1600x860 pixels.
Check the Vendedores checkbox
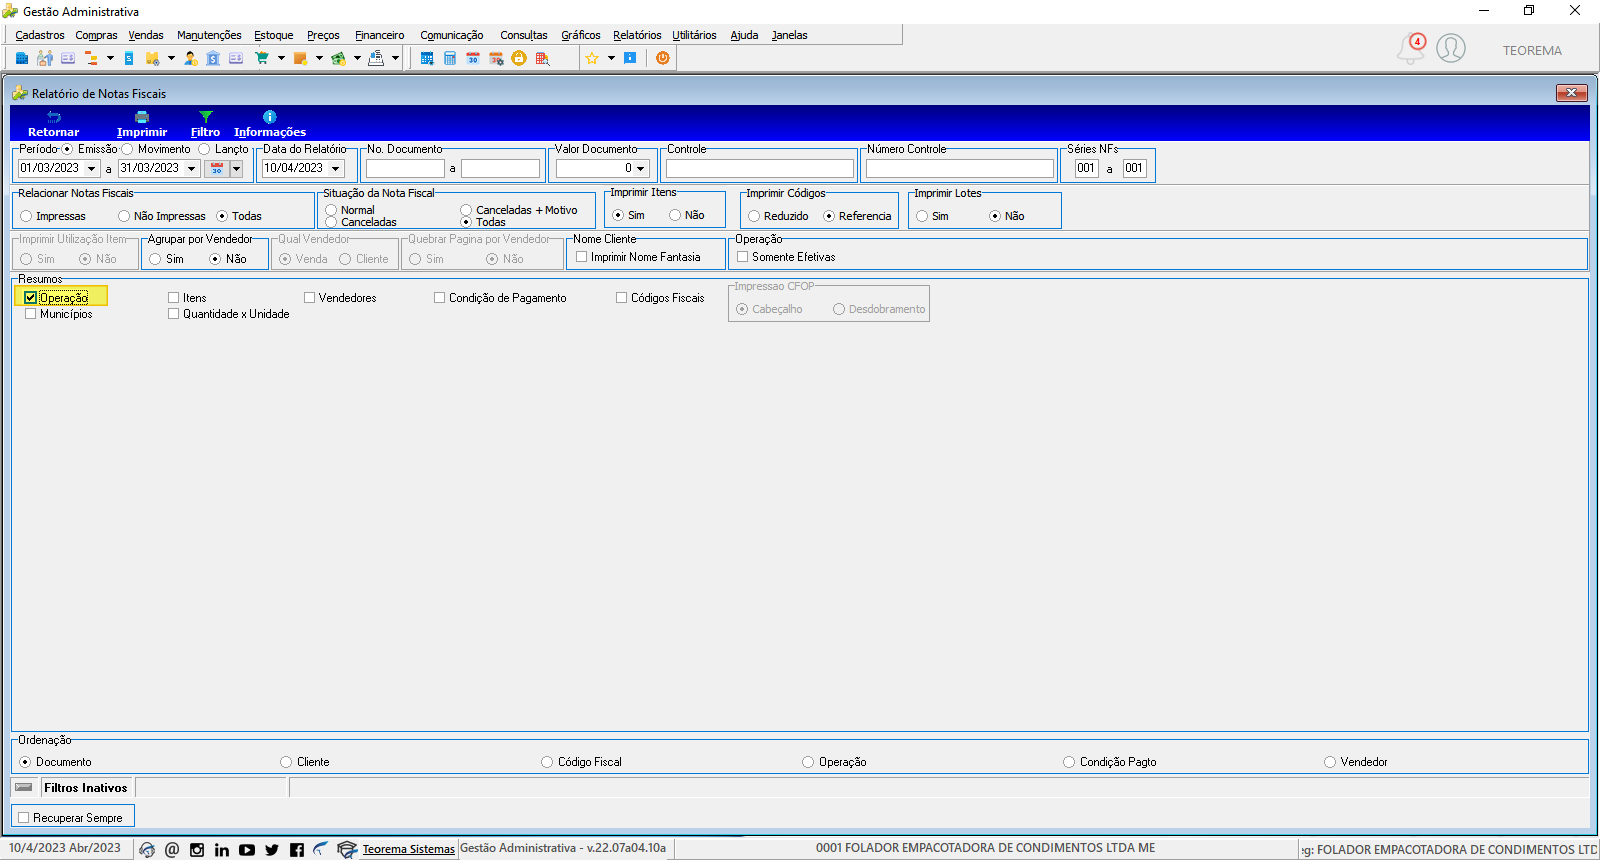click(310, 298)
